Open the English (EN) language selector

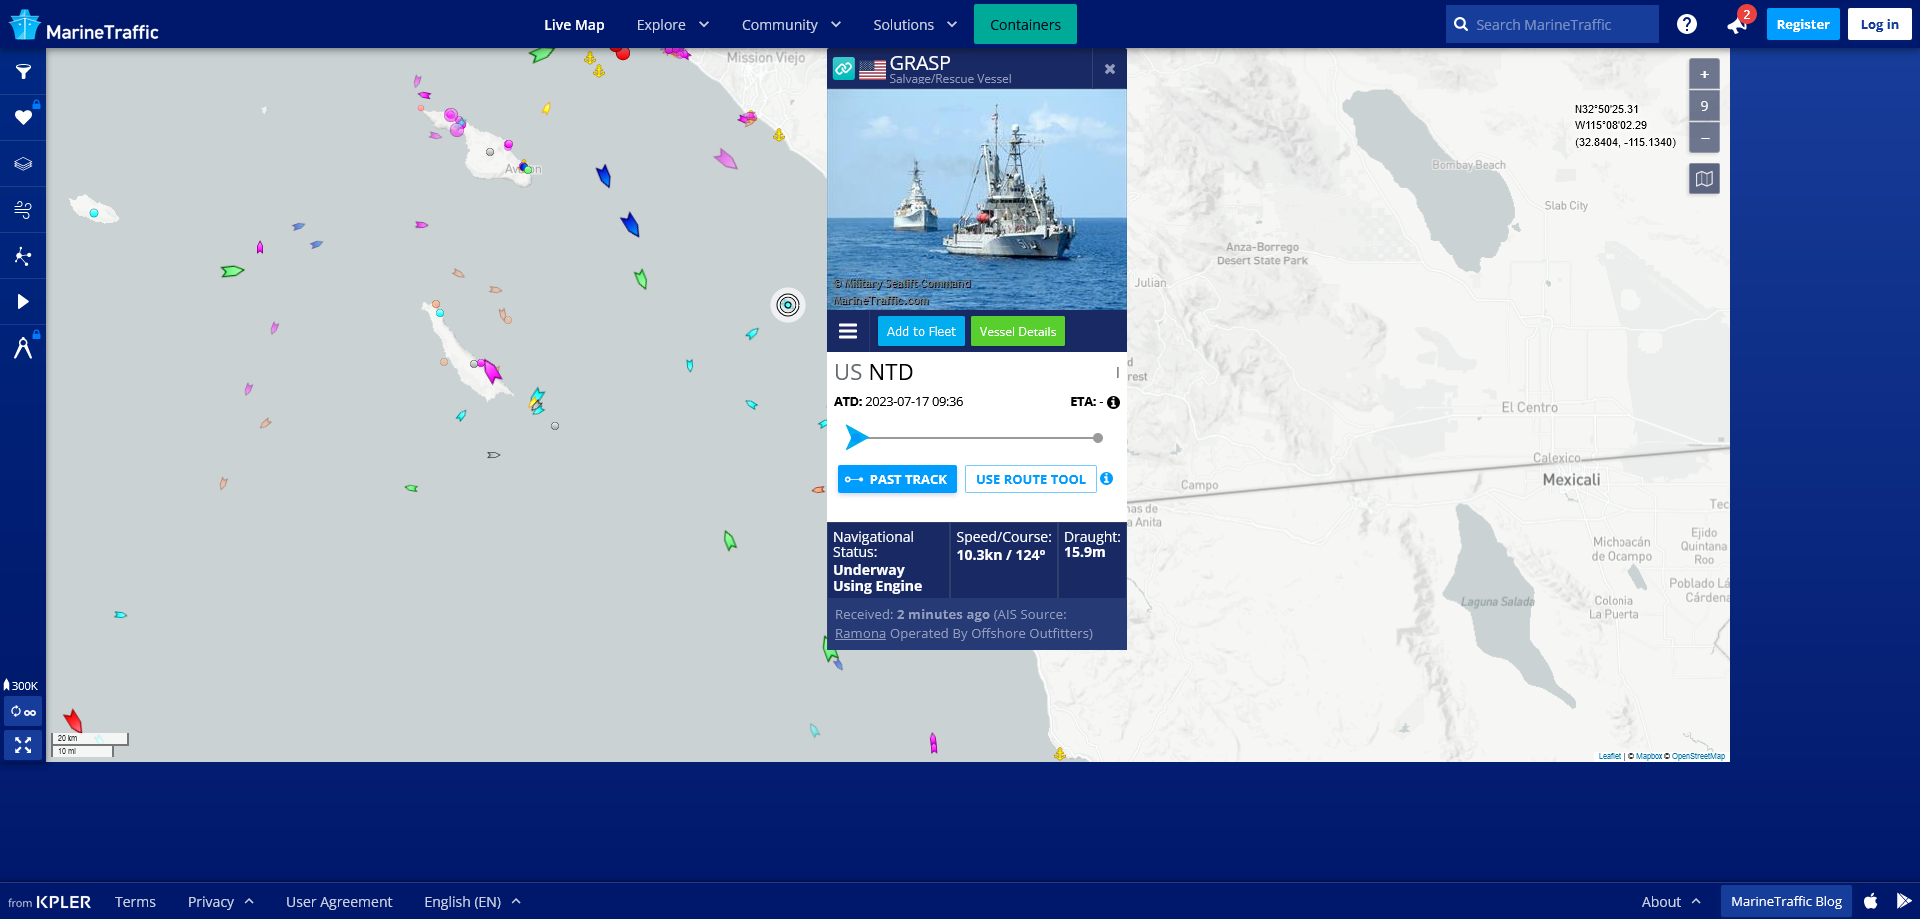pyautogui.click(x=472, y=902)
